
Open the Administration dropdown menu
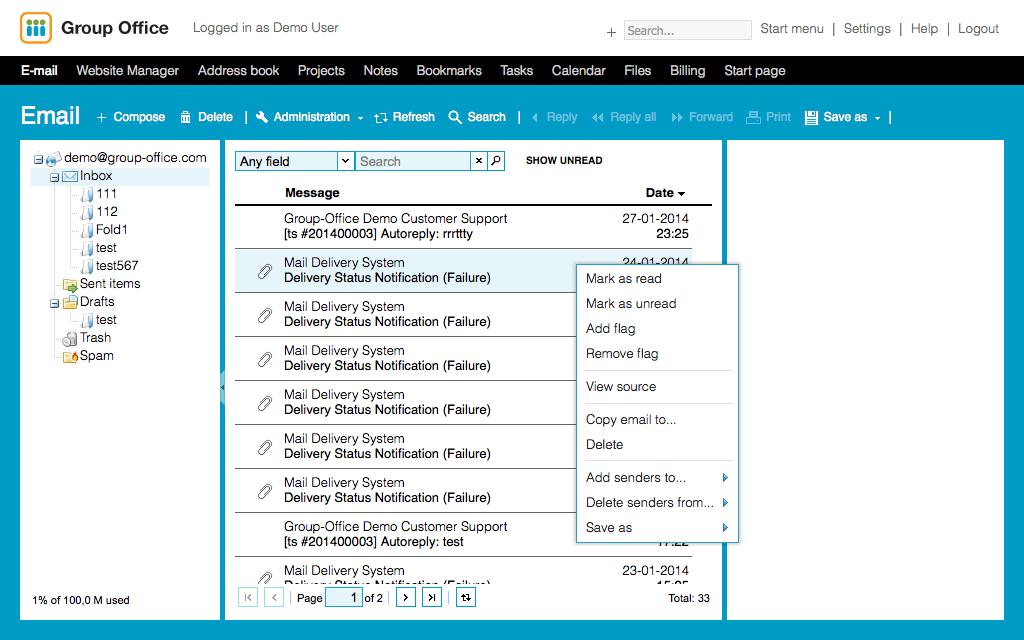click(310, 117)
